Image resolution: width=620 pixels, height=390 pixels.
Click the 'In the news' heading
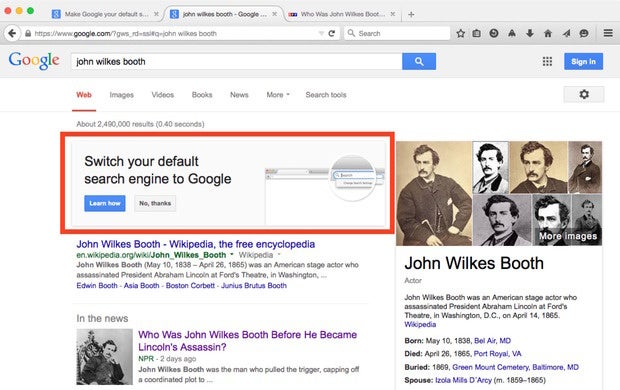102,318
